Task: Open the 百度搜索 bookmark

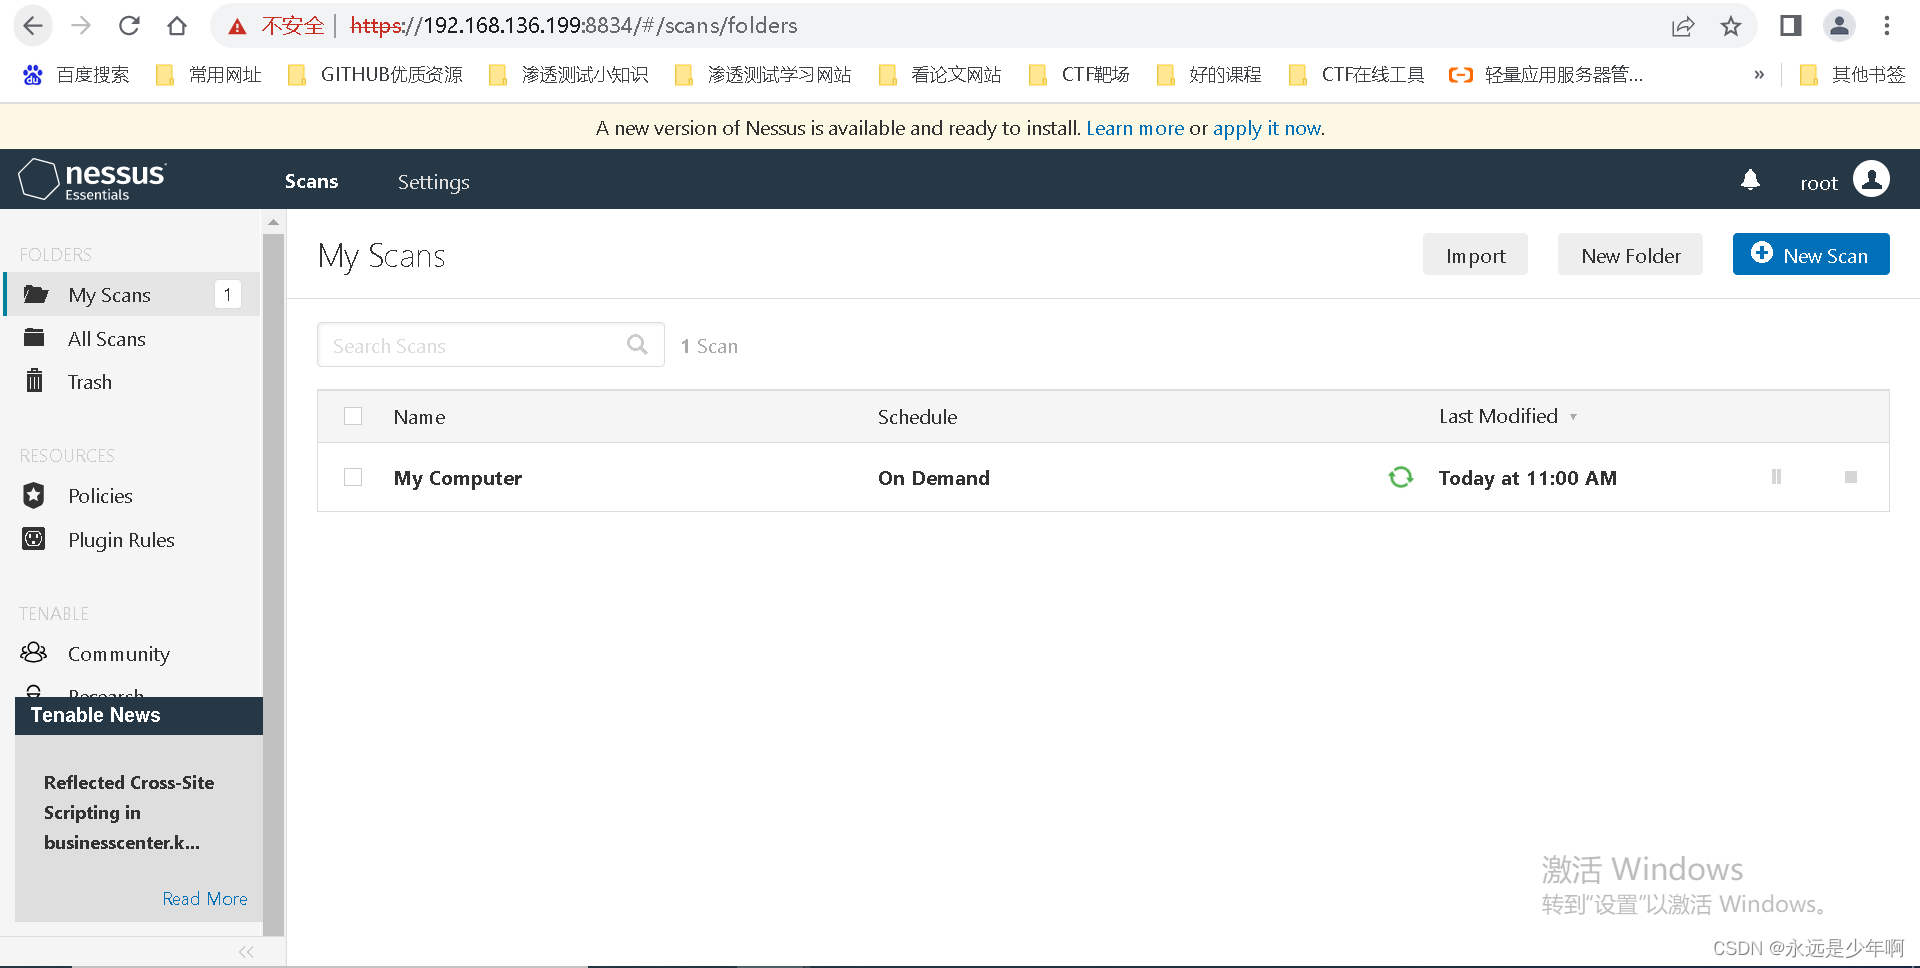Action: (77, 75)
